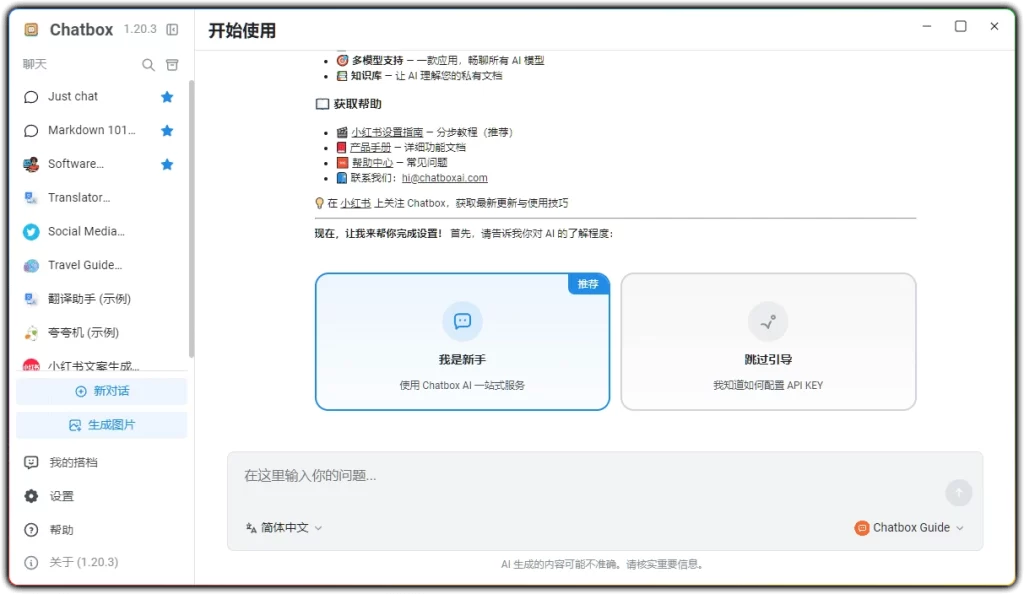Image resolution: width=1024 pixels, height=594 pixels.
Task: Click the Translator chat avatar icon
Action: 31,198
